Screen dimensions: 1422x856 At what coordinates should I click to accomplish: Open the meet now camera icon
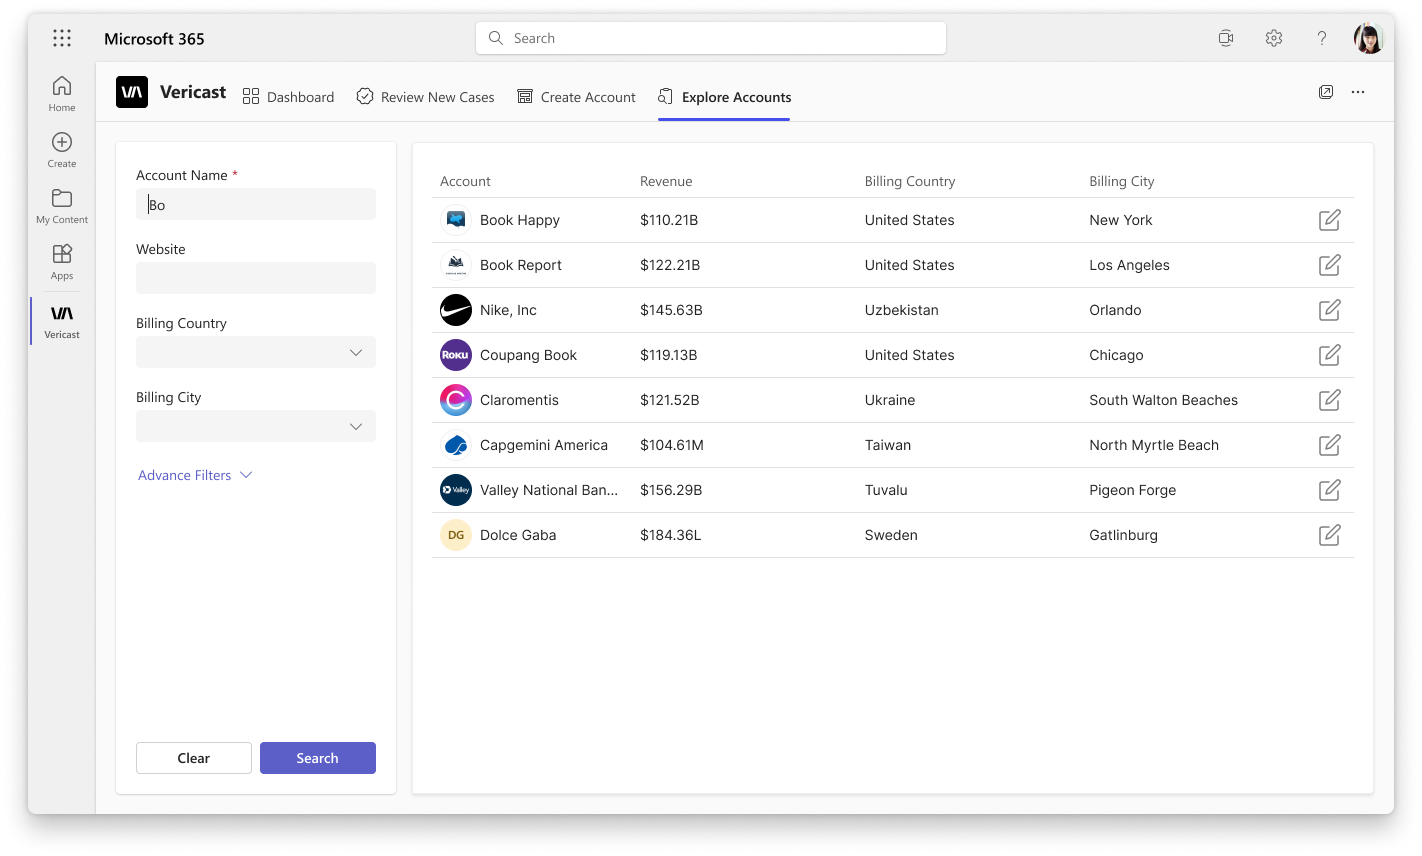point(1226,38)
